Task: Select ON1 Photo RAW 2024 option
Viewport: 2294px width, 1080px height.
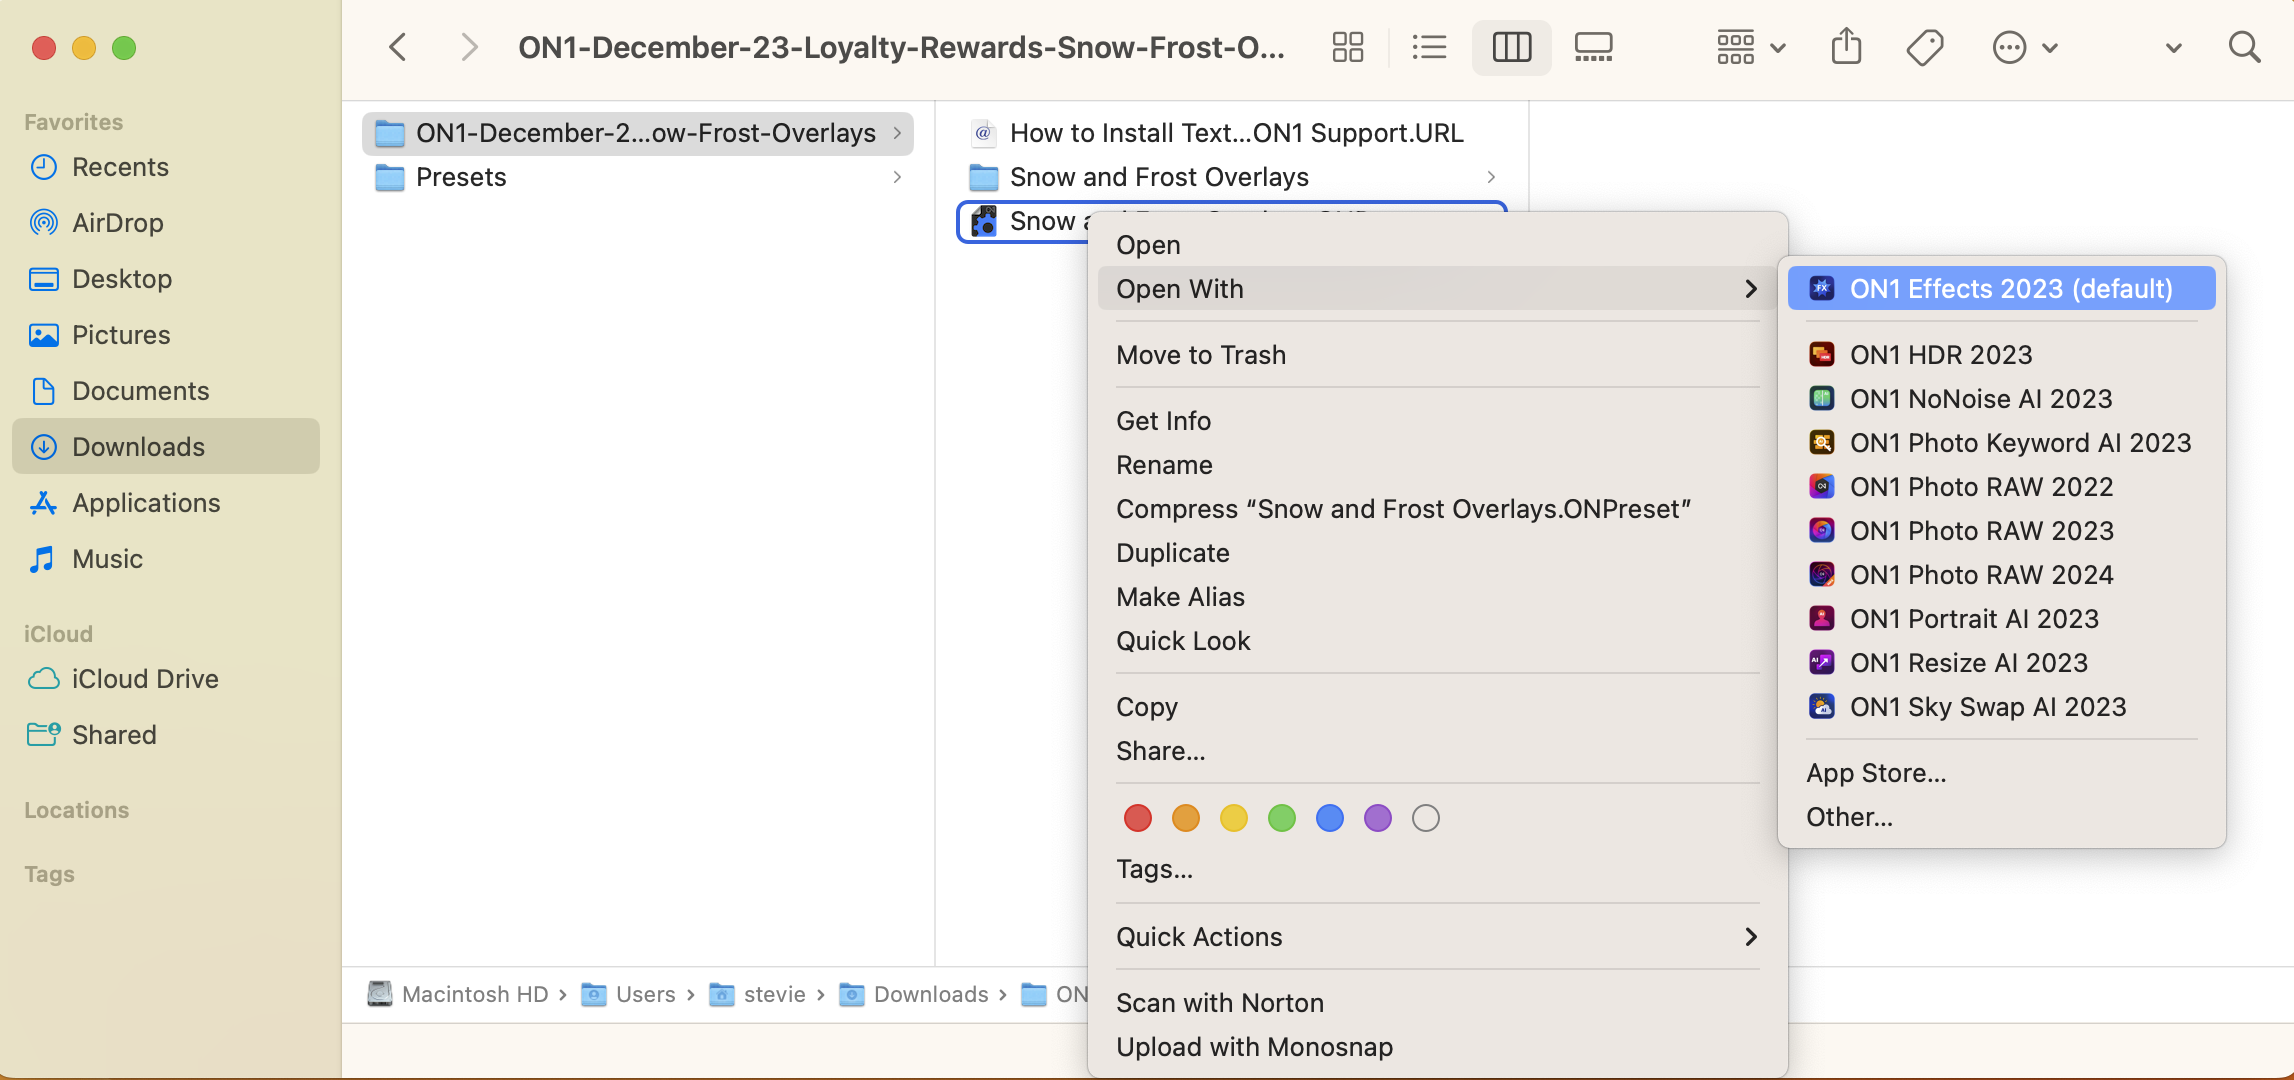Action: click(1981, 575)
